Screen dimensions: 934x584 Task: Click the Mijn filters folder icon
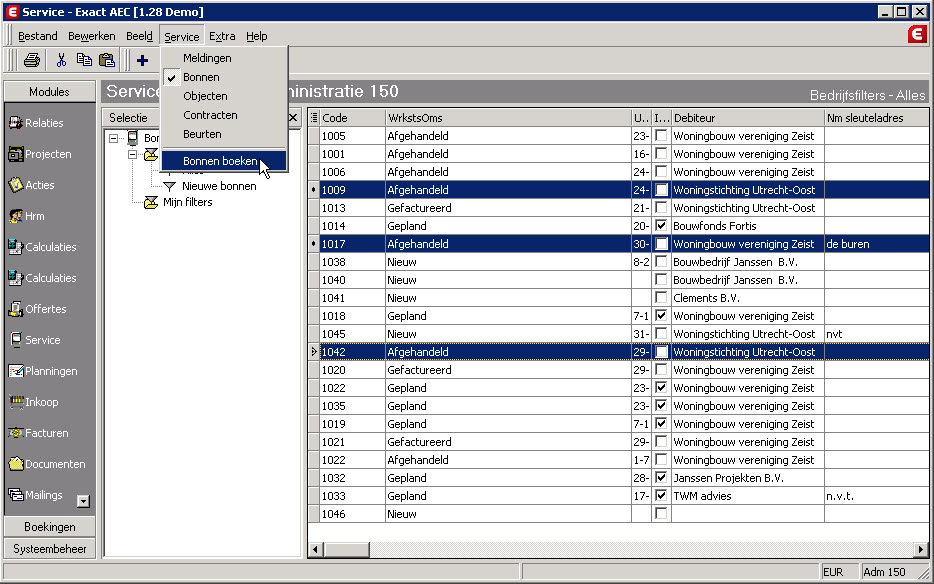click(151, 203)
